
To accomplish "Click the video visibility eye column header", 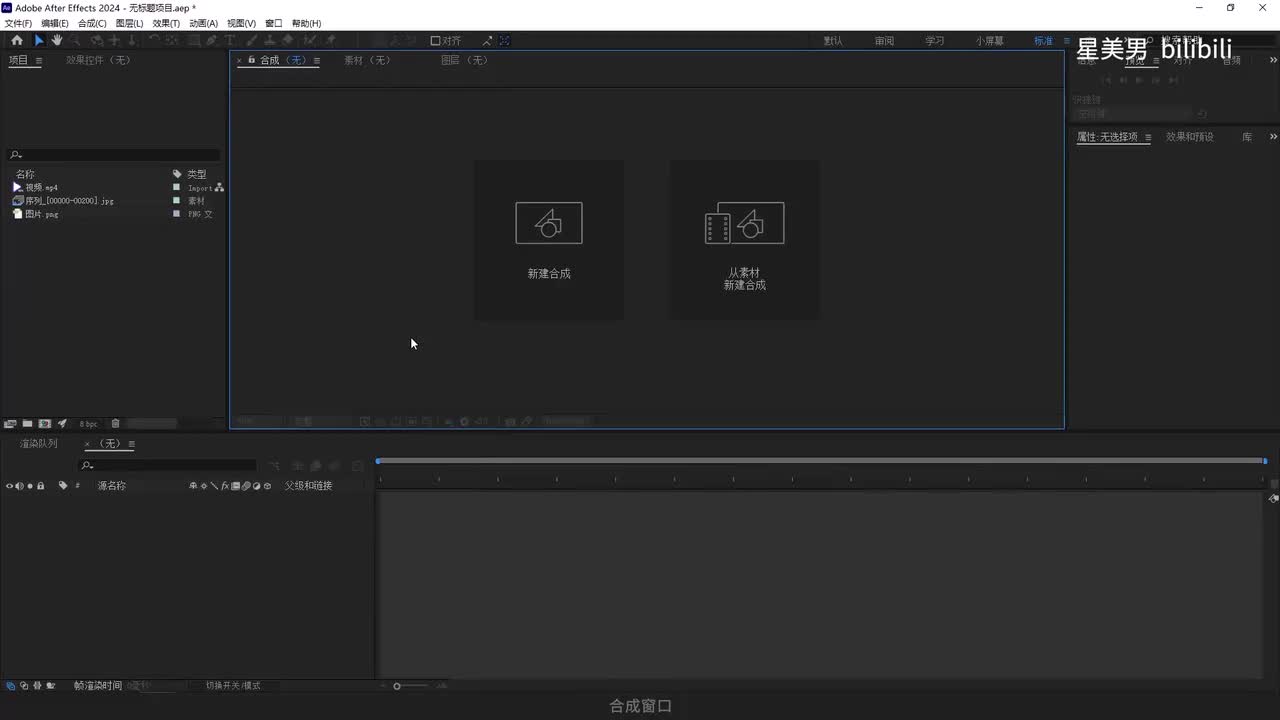I will click(x=9, y=486).
